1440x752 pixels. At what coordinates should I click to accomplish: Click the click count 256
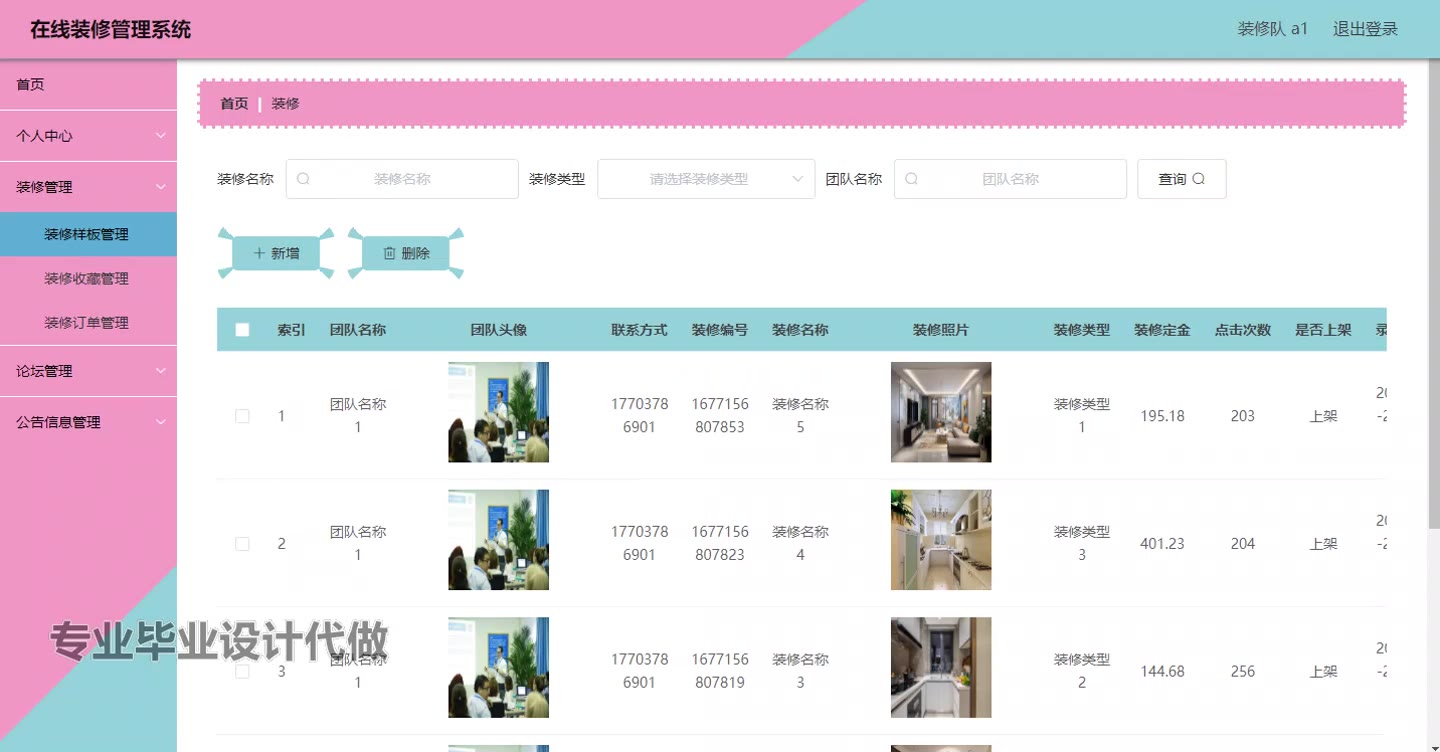(x=1243, y=671)
